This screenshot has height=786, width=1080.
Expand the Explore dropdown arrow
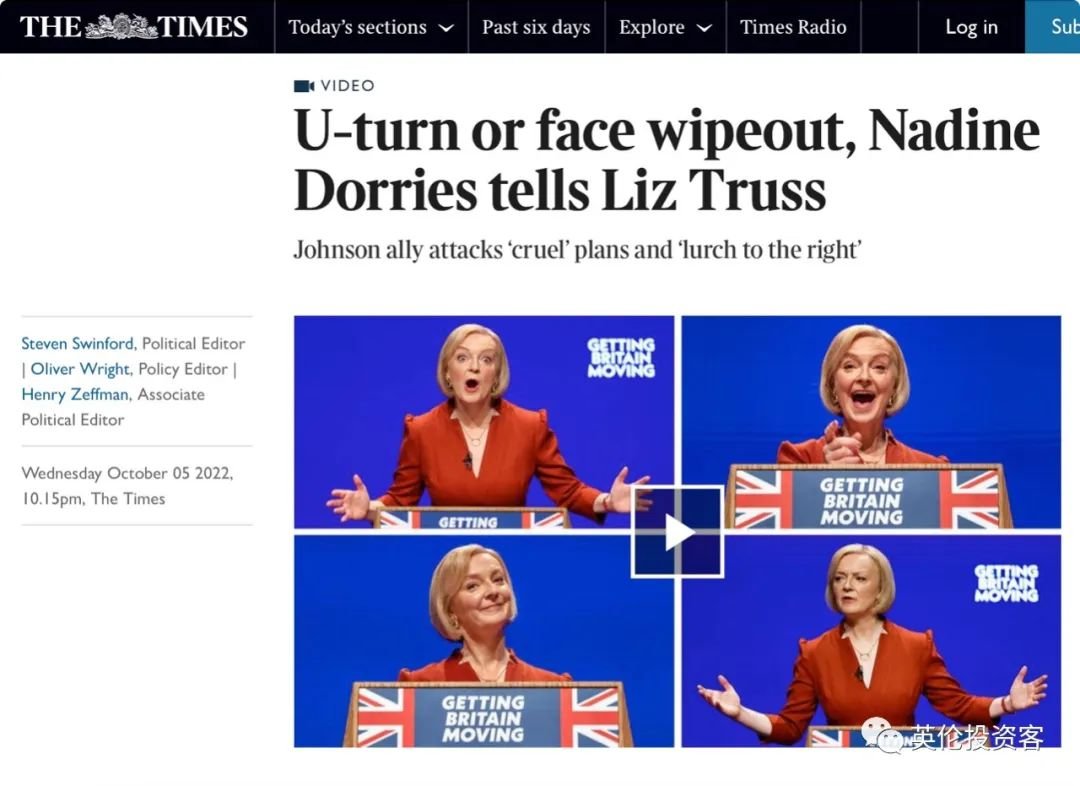click(x=704, y=28)
